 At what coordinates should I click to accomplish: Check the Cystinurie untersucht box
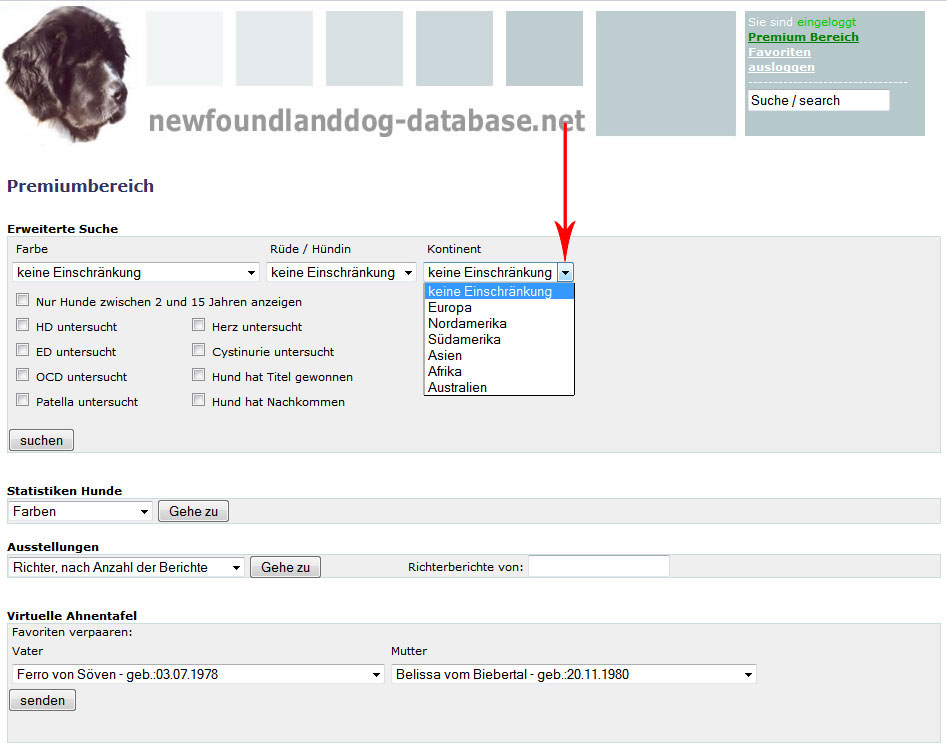(199, 351)
